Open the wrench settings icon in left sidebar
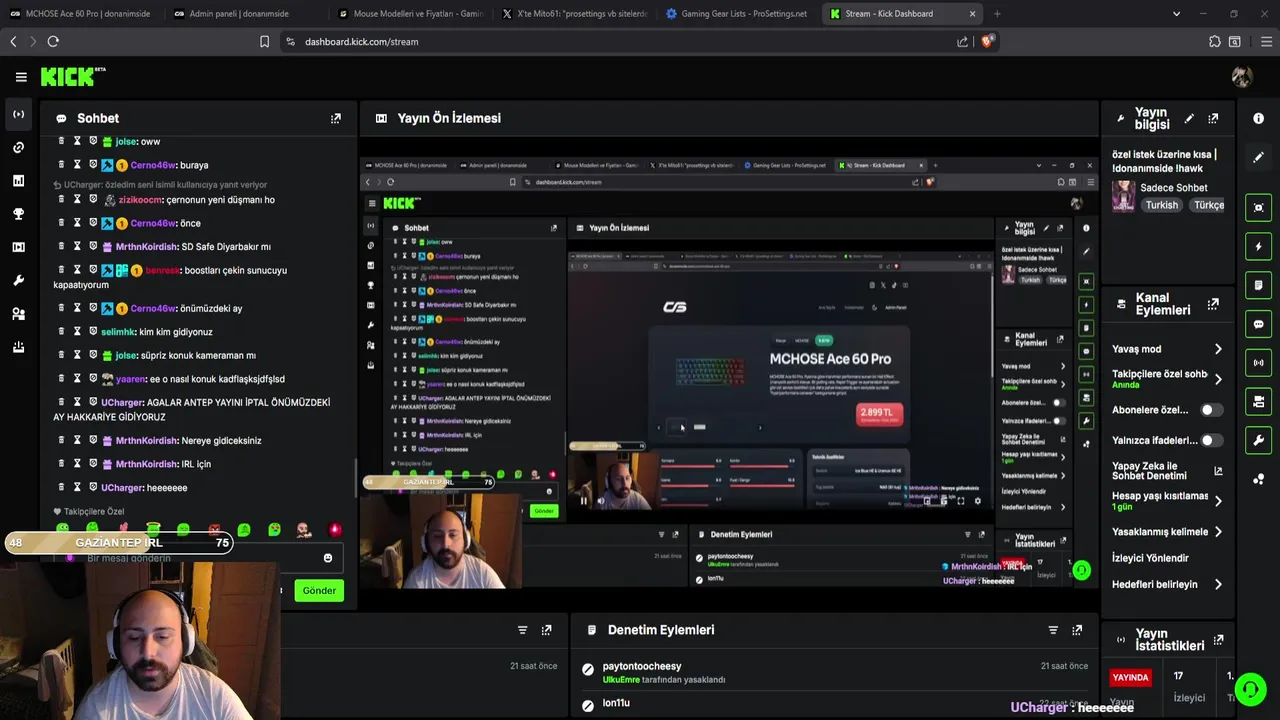 coord(18,281)
